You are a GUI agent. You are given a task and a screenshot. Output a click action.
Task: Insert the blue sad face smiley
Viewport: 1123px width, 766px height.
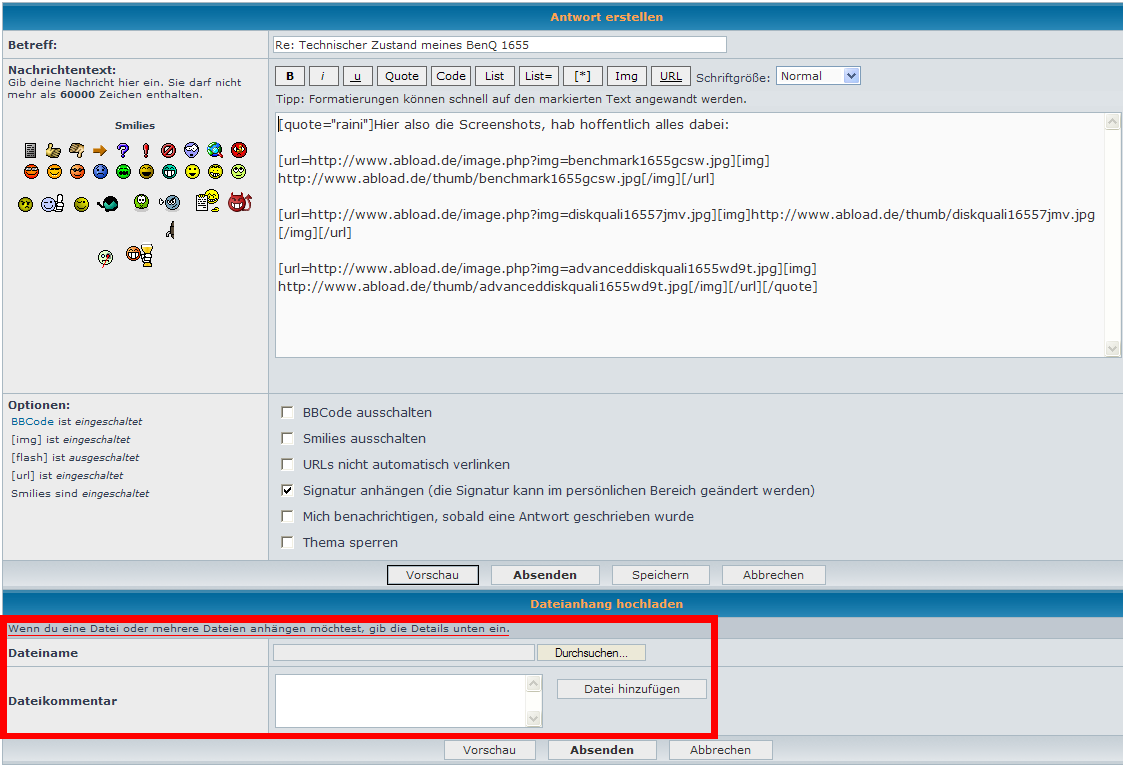(100, 172)
